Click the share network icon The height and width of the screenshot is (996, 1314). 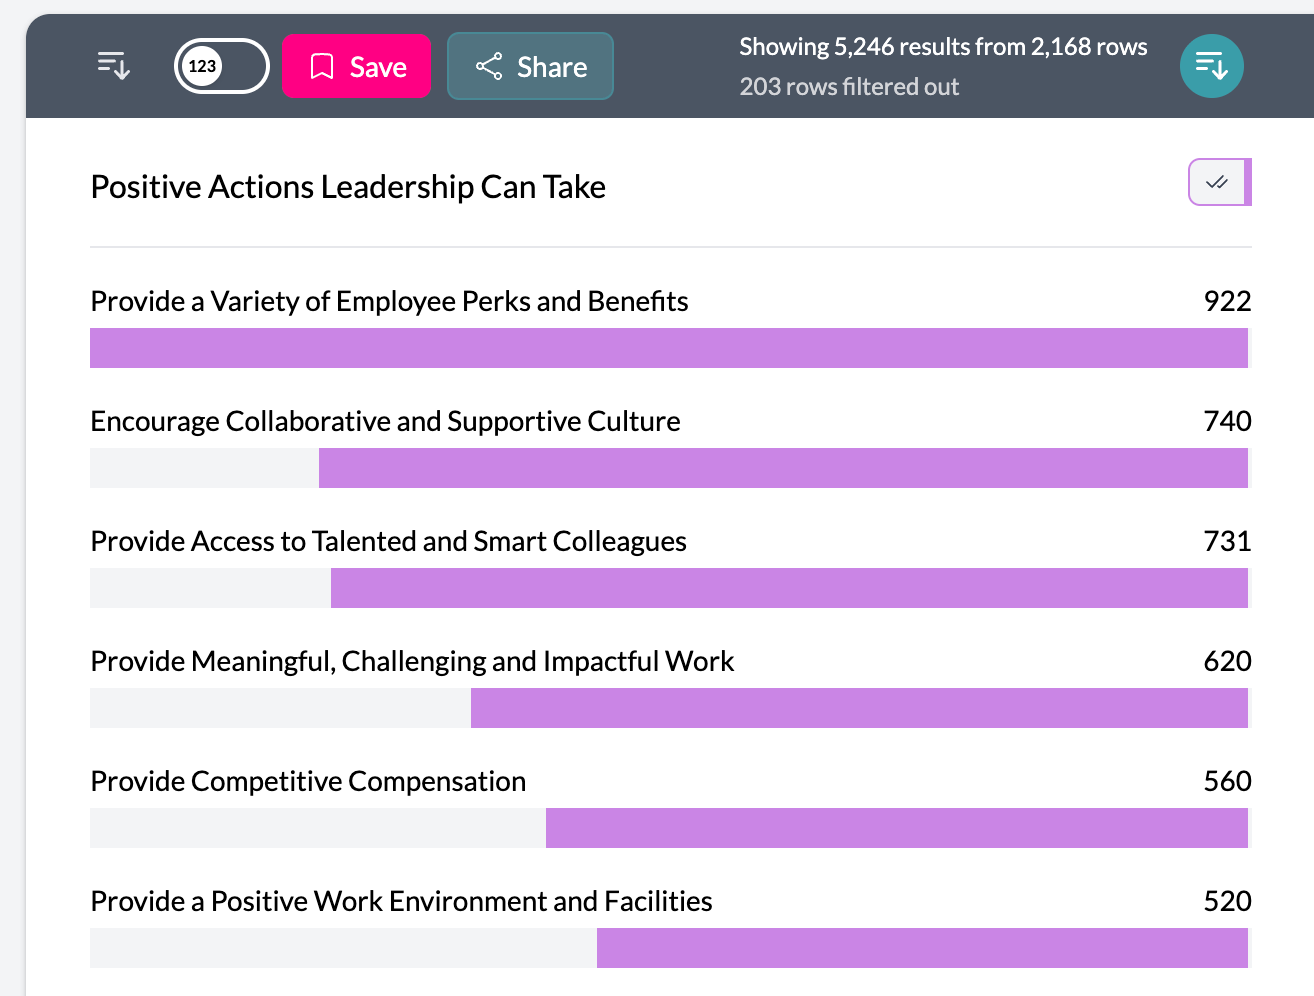[x=489, y=67]
